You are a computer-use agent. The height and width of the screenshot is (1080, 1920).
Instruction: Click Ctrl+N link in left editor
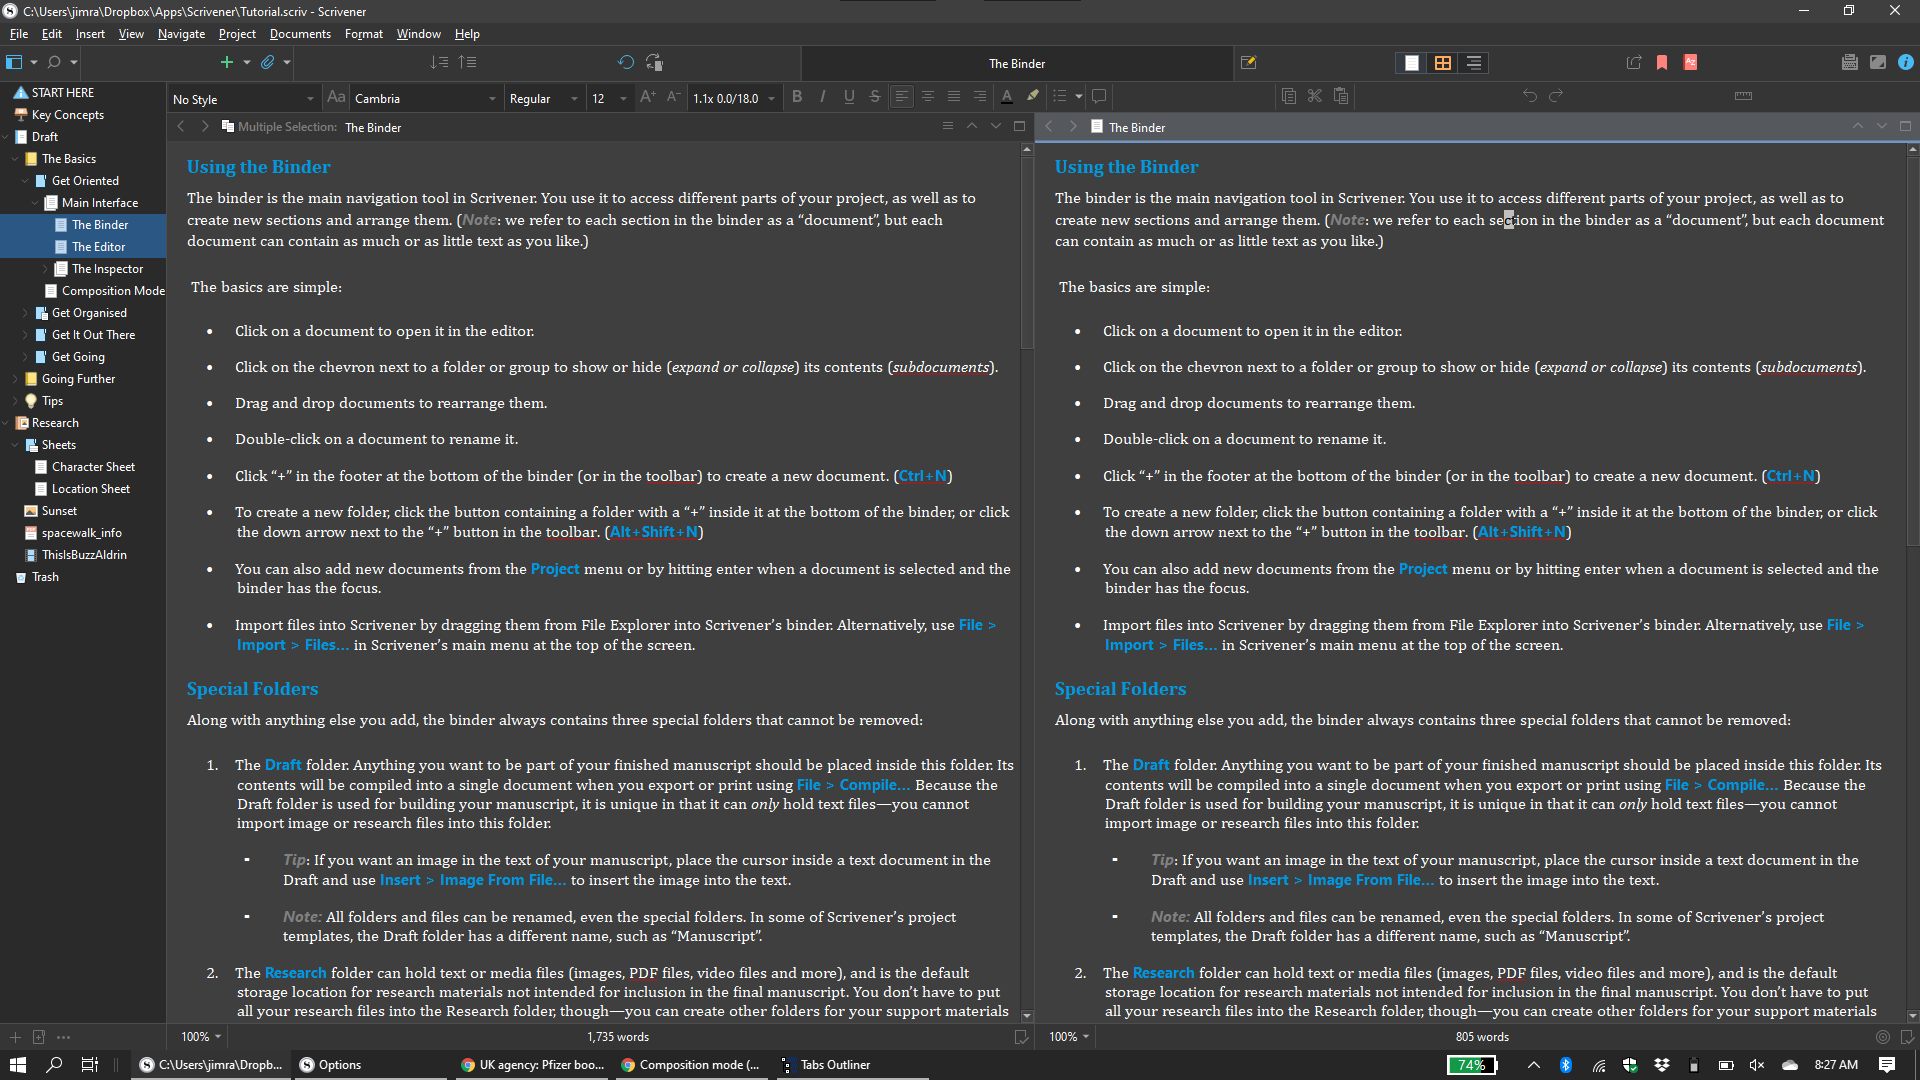pos(923,476)
